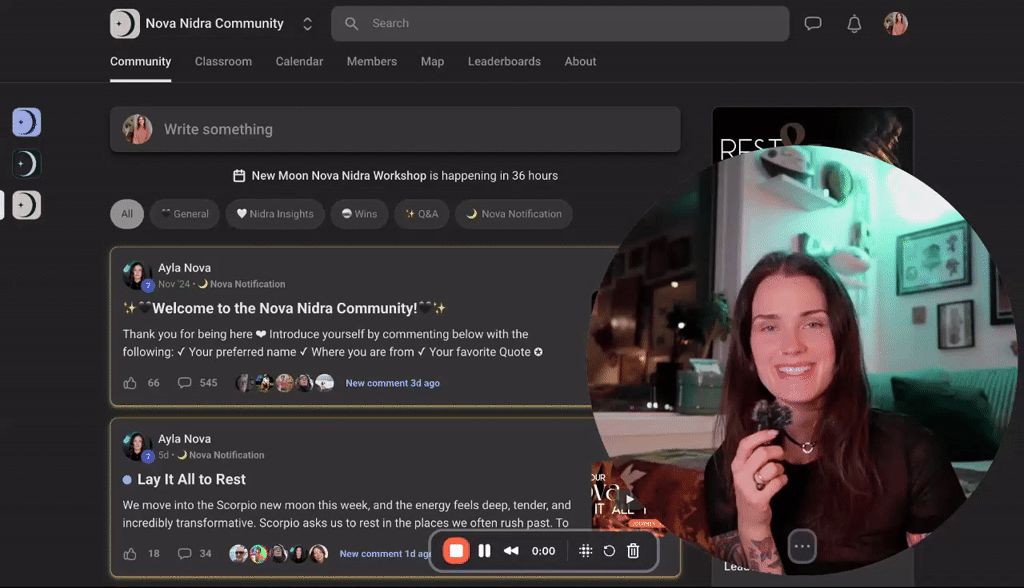
Task: Rewind the recording timeline
Action: (511, 550)
